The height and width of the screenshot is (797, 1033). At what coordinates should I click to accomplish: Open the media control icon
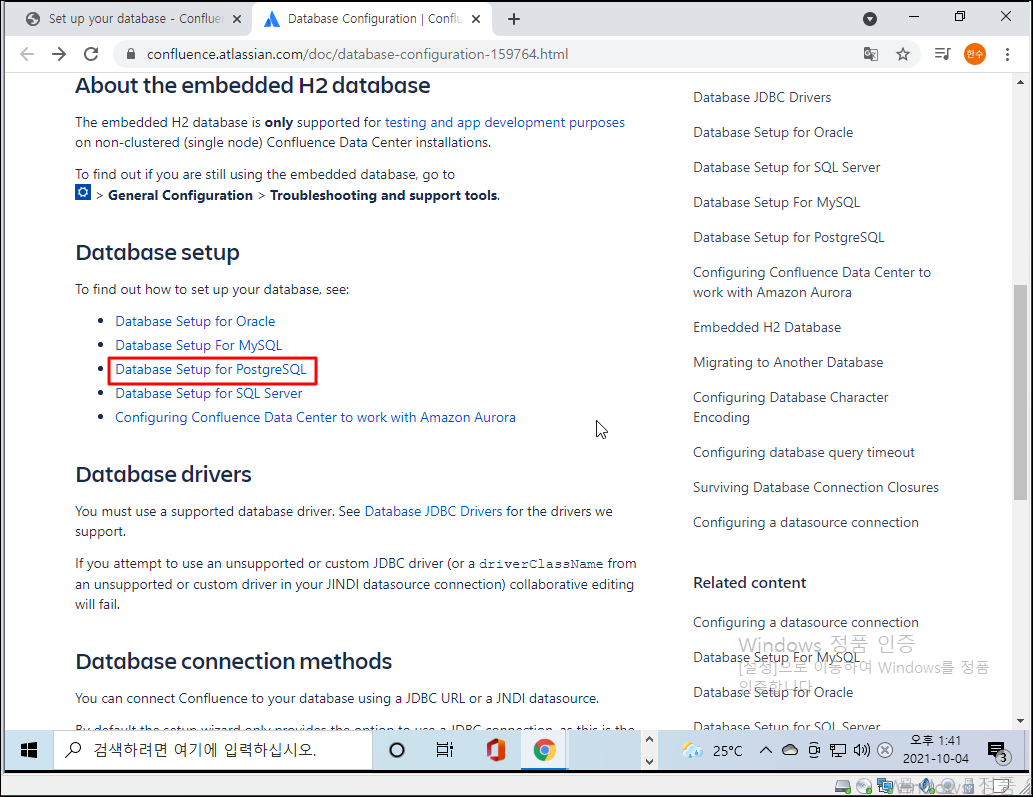[943, 54]
